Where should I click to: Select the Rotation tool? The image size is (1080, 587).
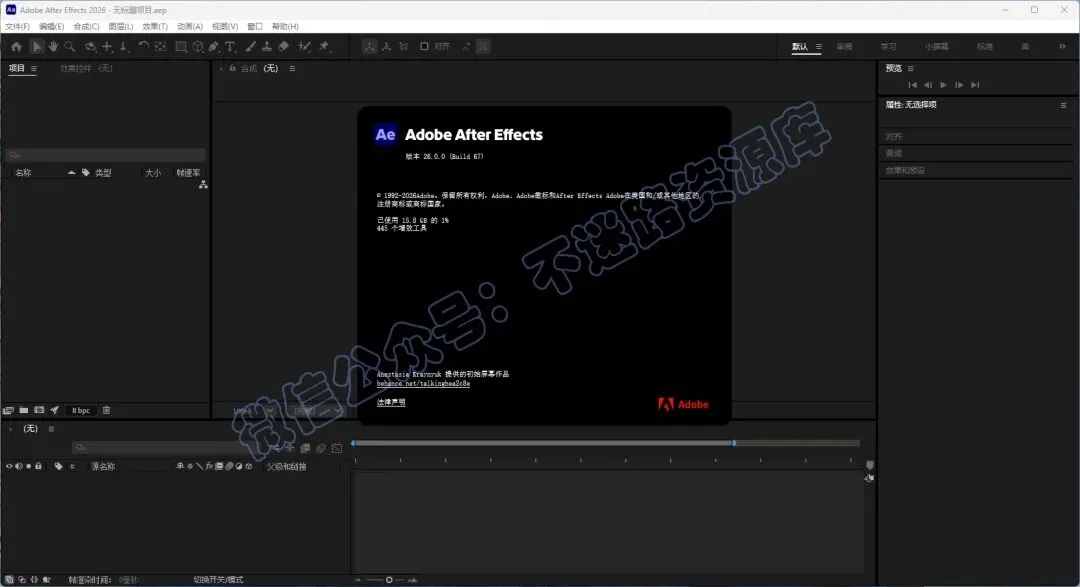click(x=143, y=46)
